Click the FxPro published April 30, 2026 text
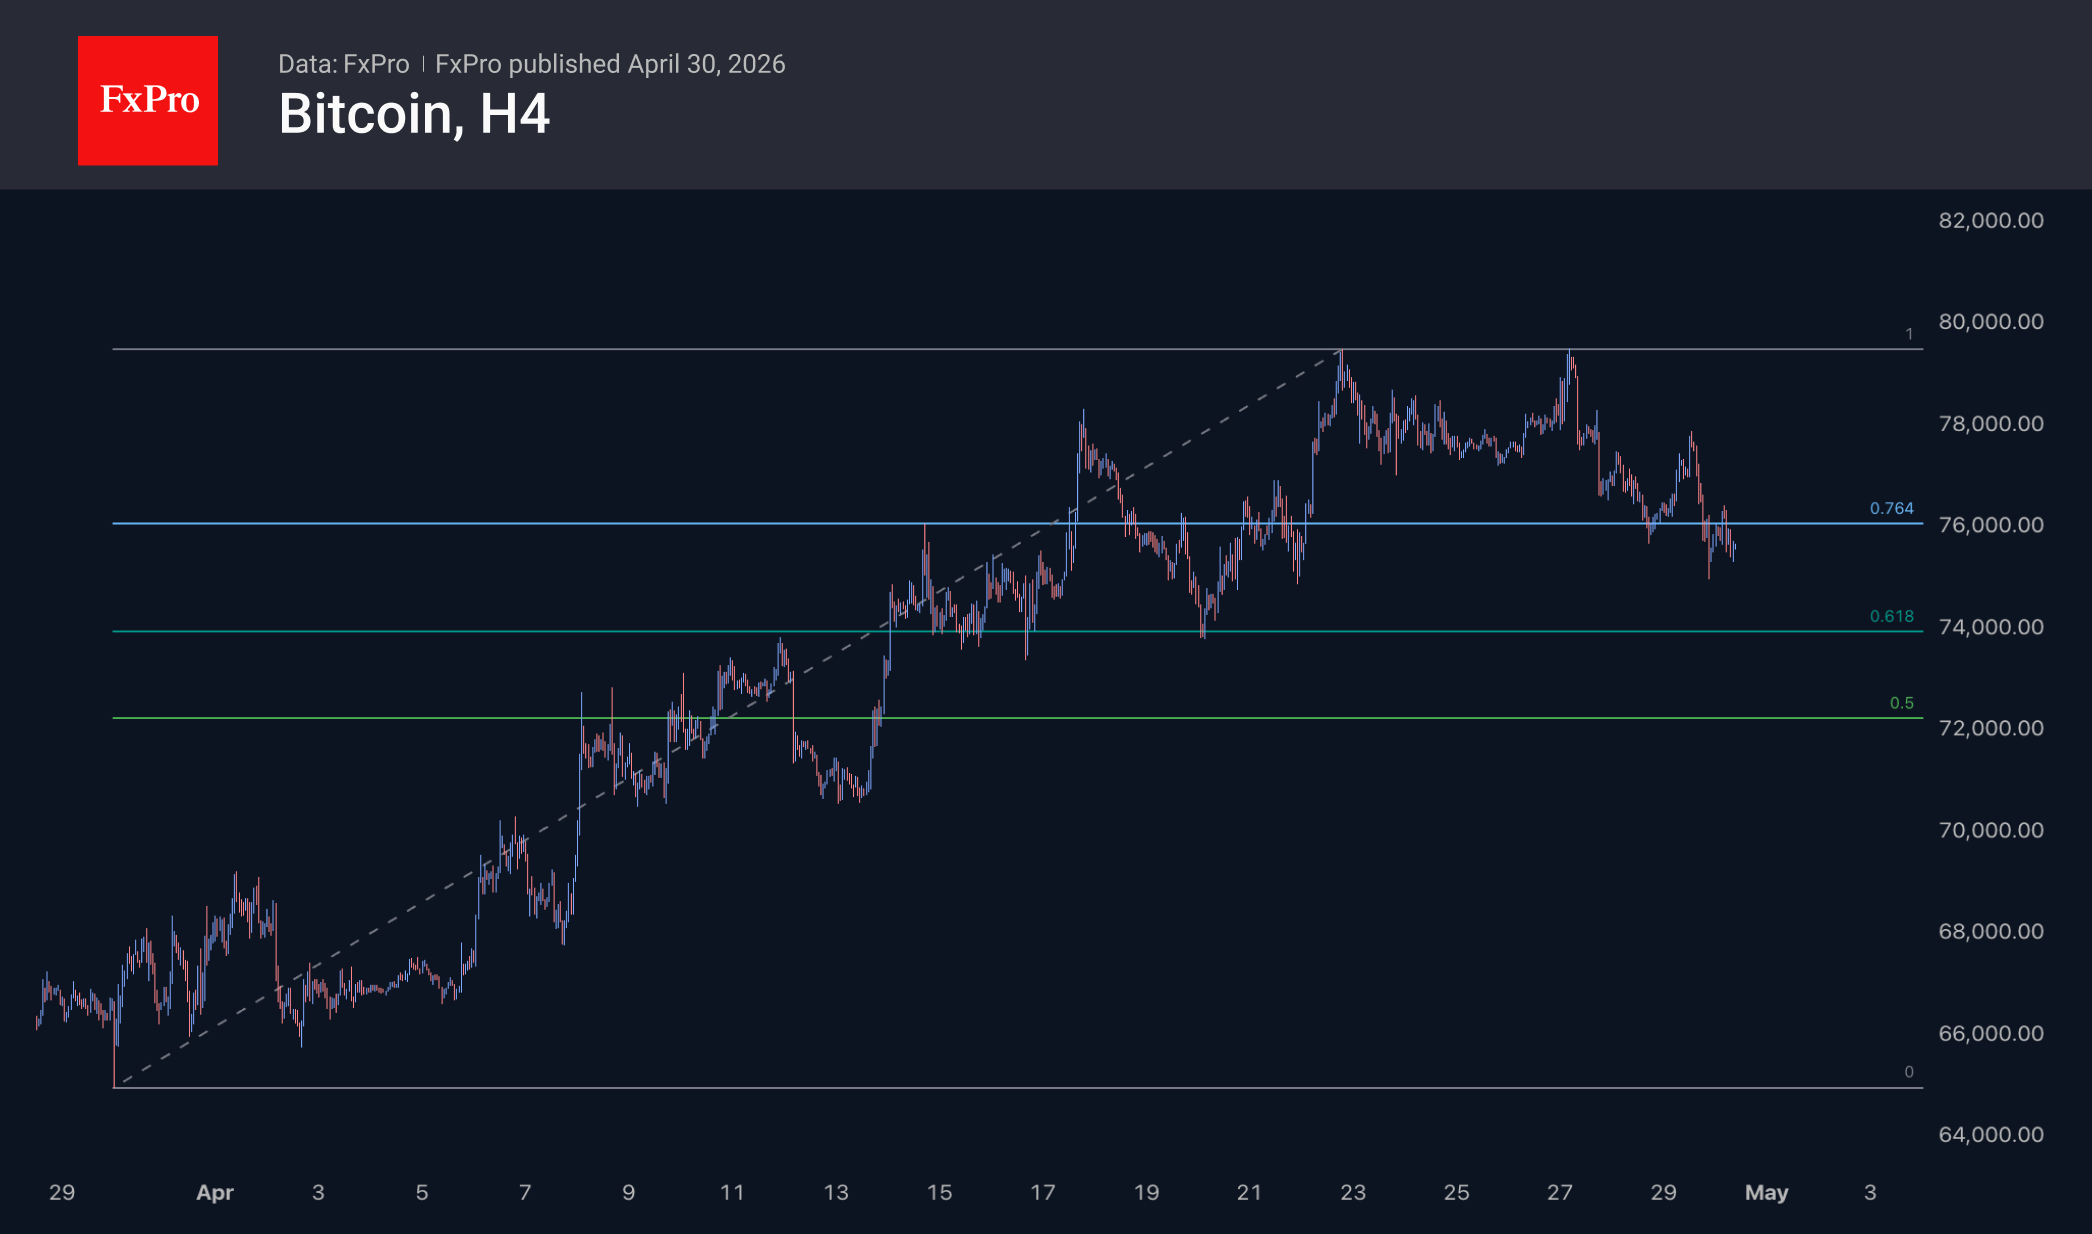This screenshot has width=2092, height=1234. click(610, 64)
